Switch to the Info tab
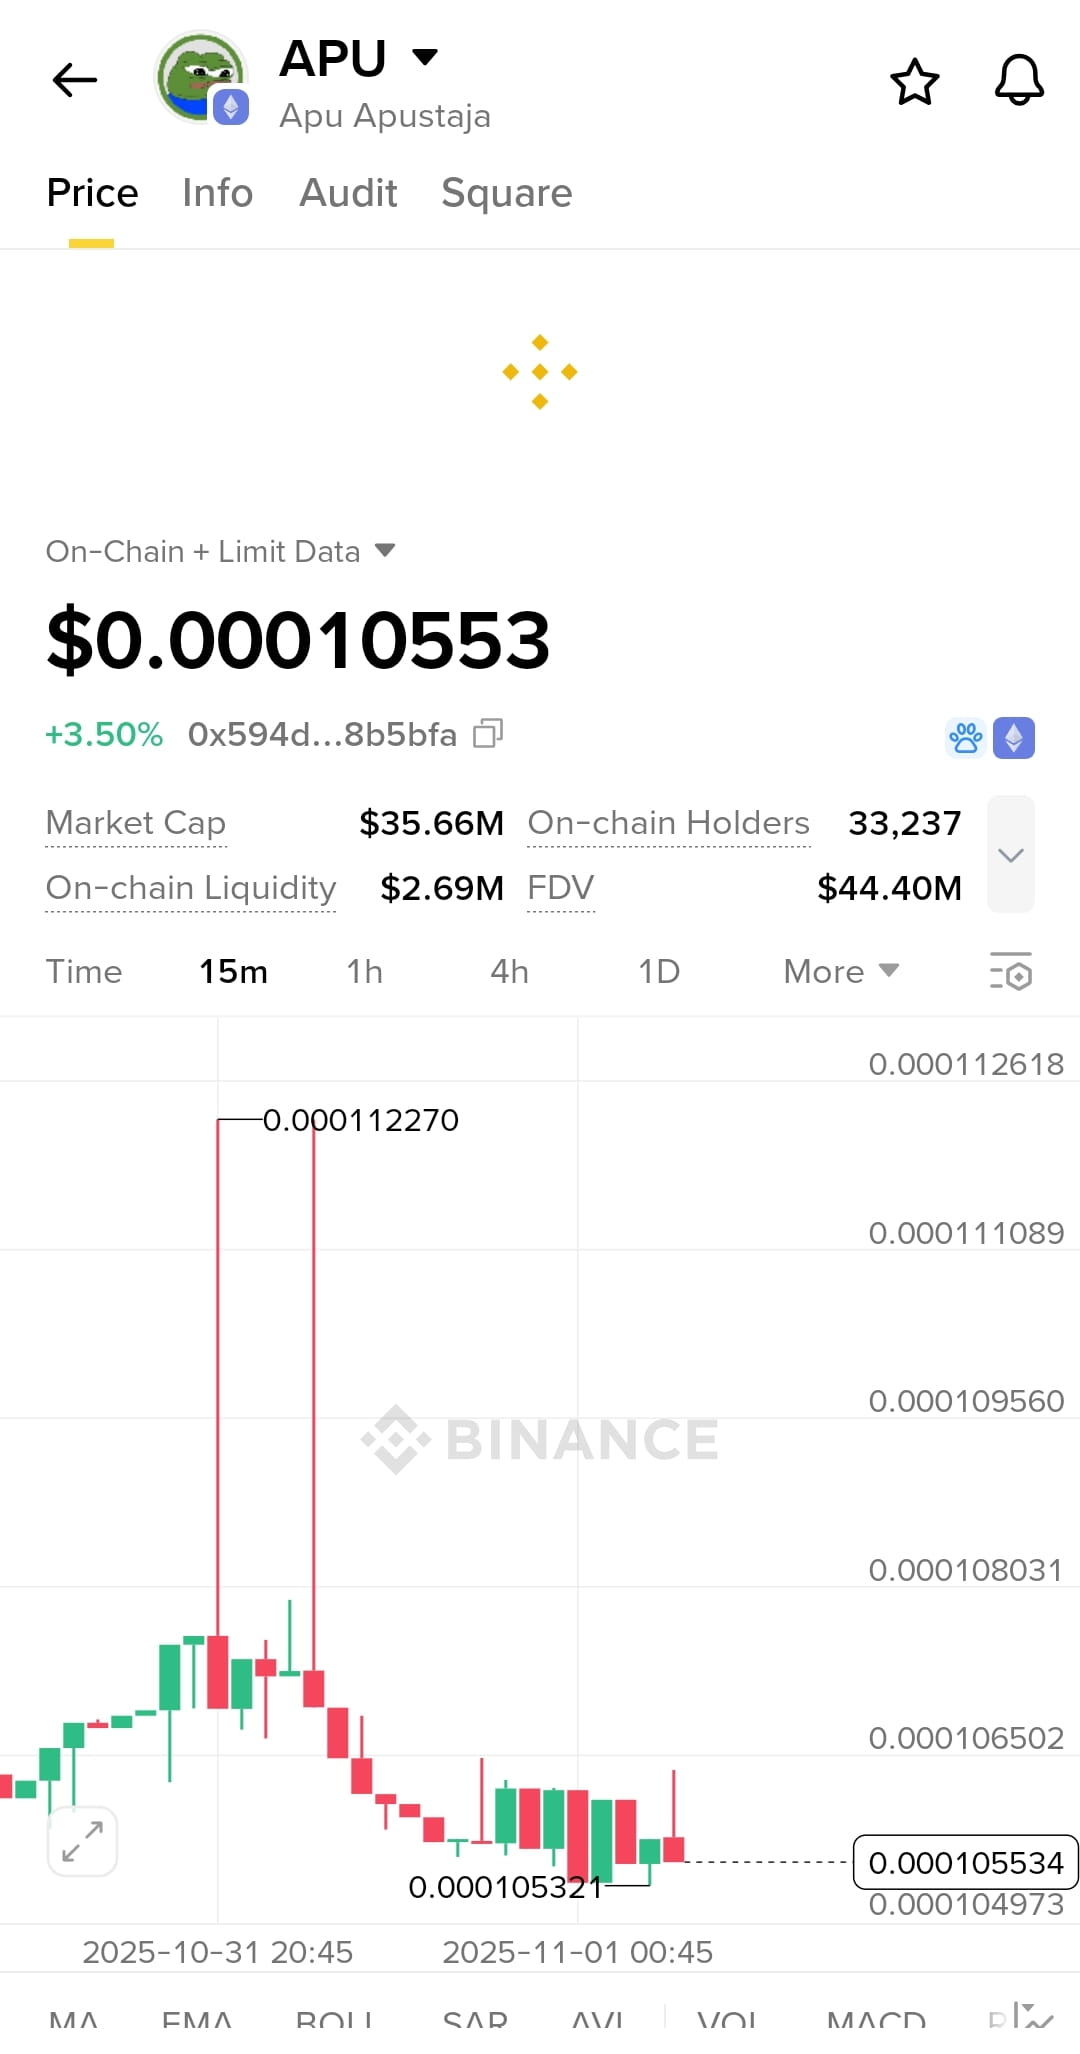 tap(217, 193)
